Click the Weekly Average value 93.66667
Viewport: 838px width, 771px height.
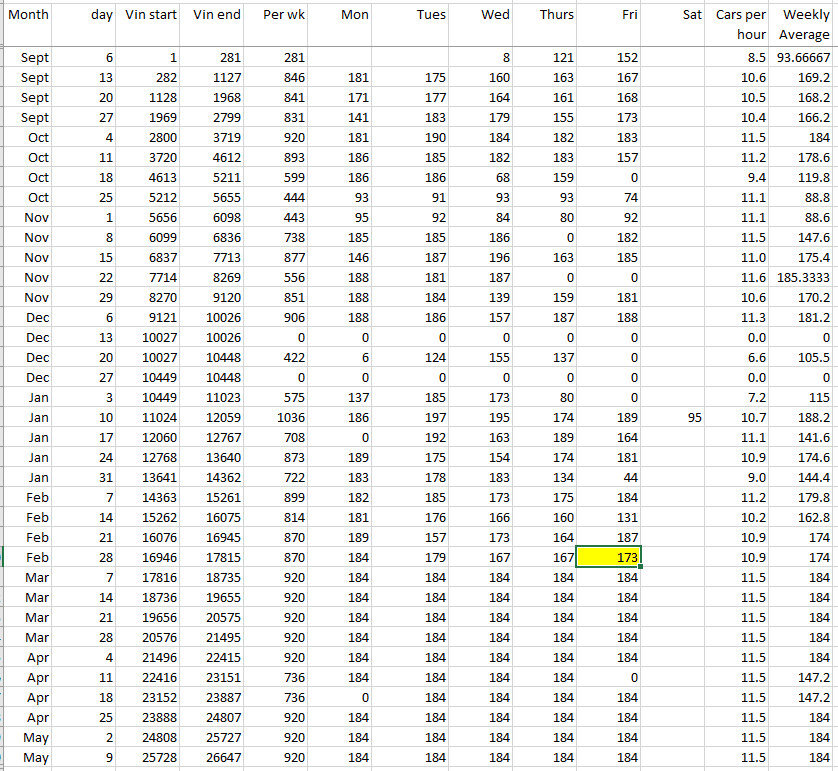[803, 57]
